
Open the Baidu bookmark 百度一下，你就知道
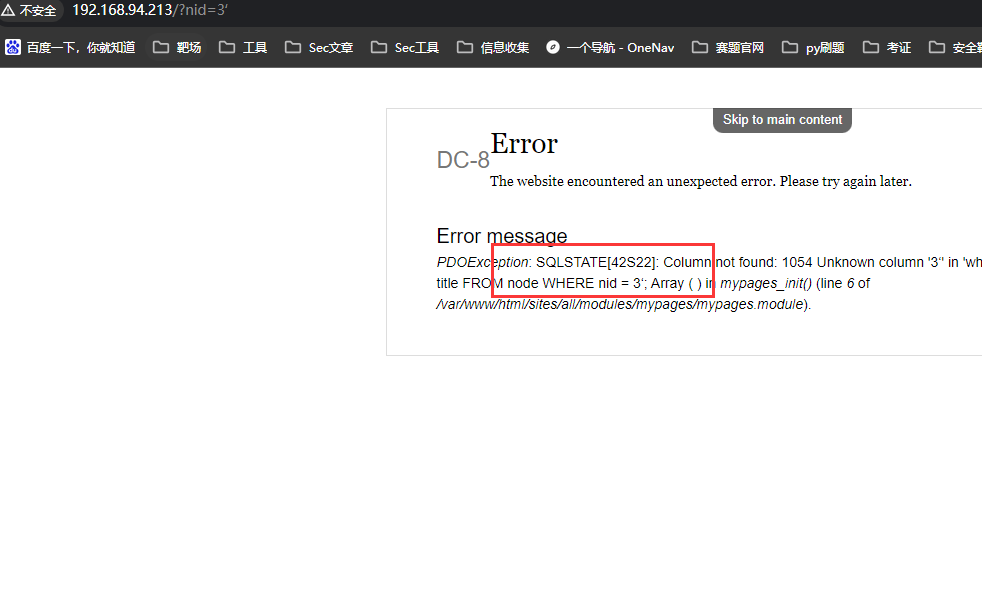[x=71, y=48]
